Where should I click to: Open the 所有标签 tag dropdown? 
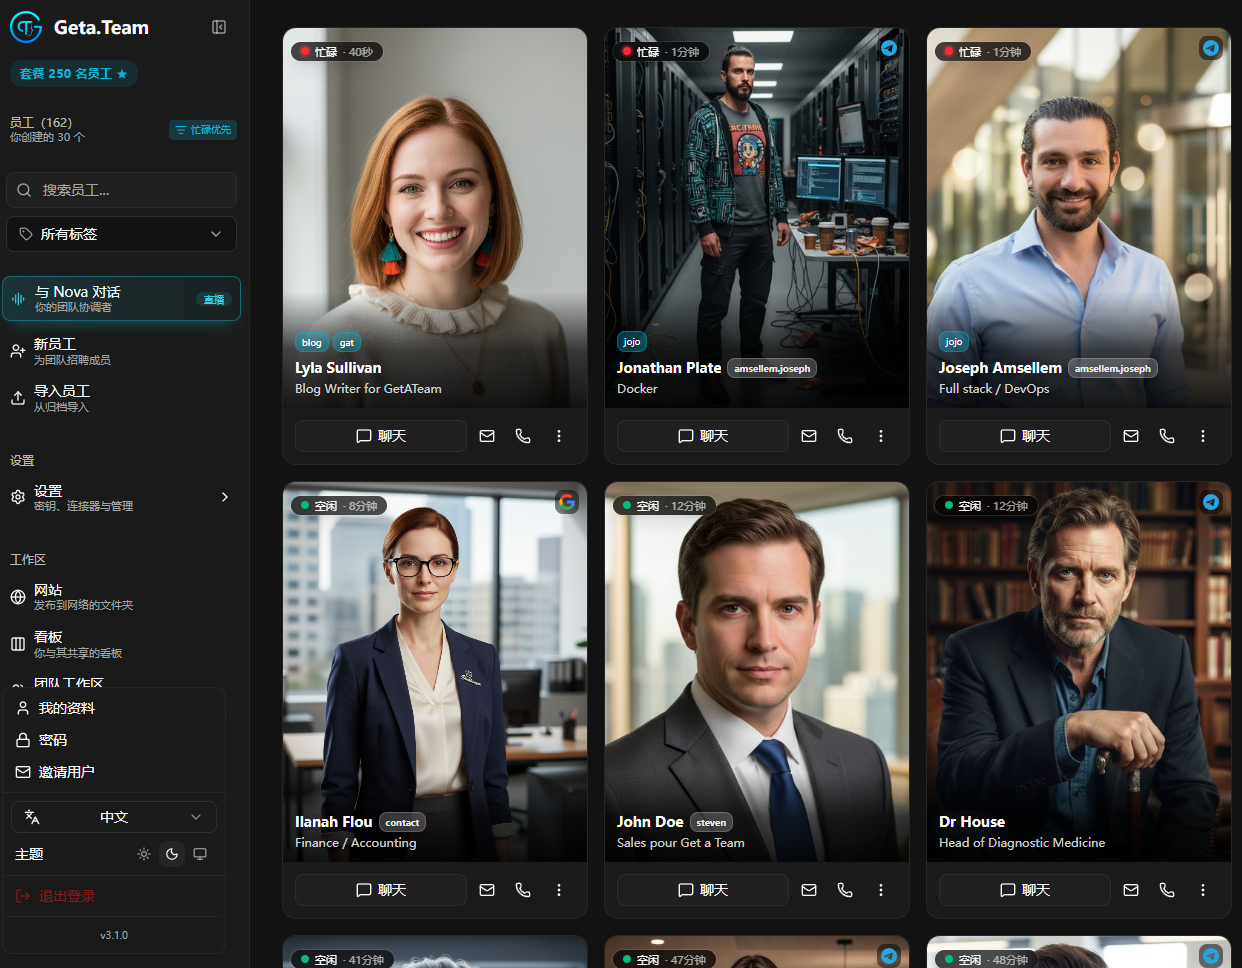click(x=122, y=234)
